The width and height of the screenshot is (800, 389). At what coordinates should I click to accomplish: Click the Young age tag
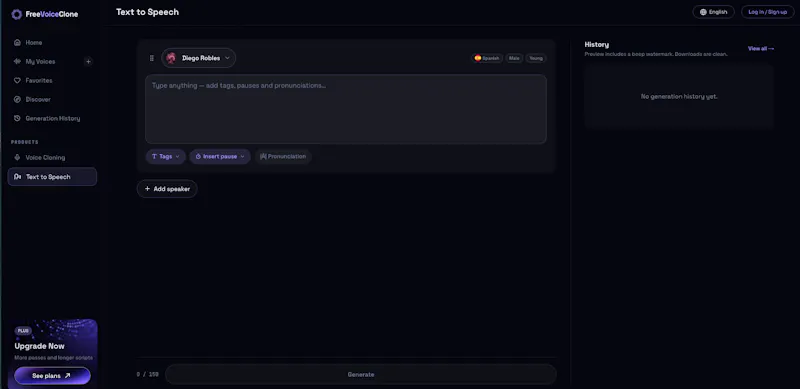tap(536, 58)
